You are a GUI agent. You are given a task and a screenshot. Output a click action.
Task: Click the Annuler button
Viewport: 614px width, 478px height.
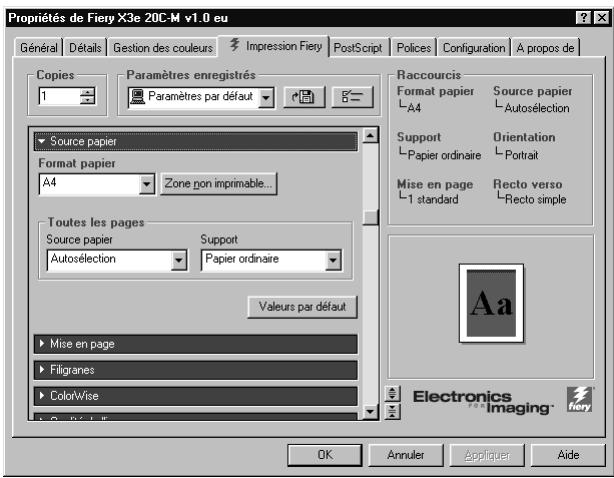406,455
